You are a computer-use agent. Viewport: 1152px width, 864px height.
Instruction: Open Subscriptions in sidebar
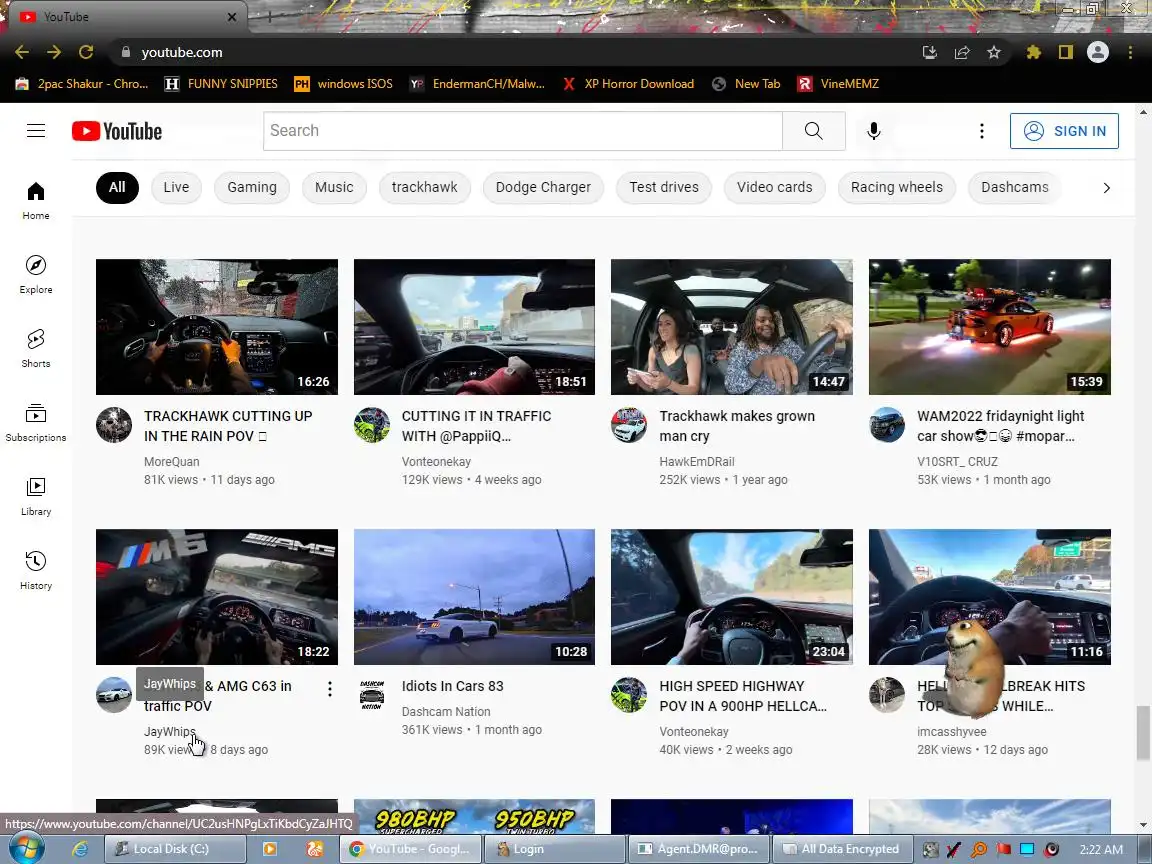36,423
